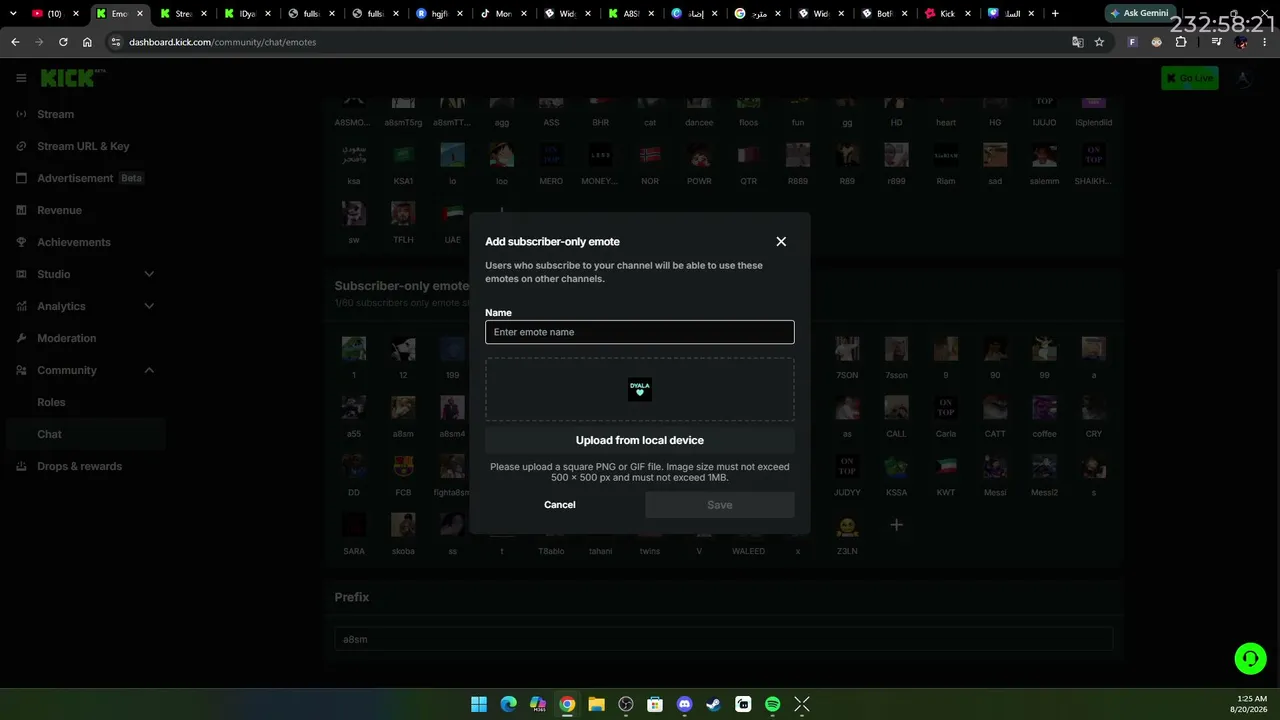1280x720 pixels.
Task: Open the Moderation page
Action: click(x=67, y=338)
